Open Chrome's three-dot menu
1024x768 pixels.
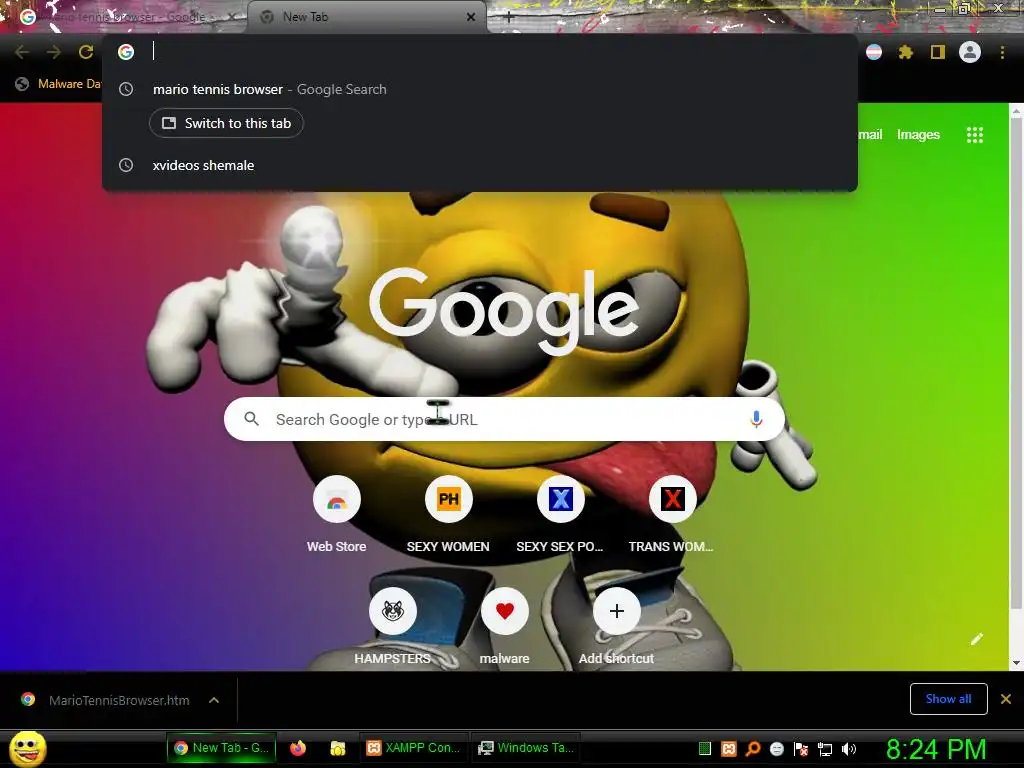1002,52
